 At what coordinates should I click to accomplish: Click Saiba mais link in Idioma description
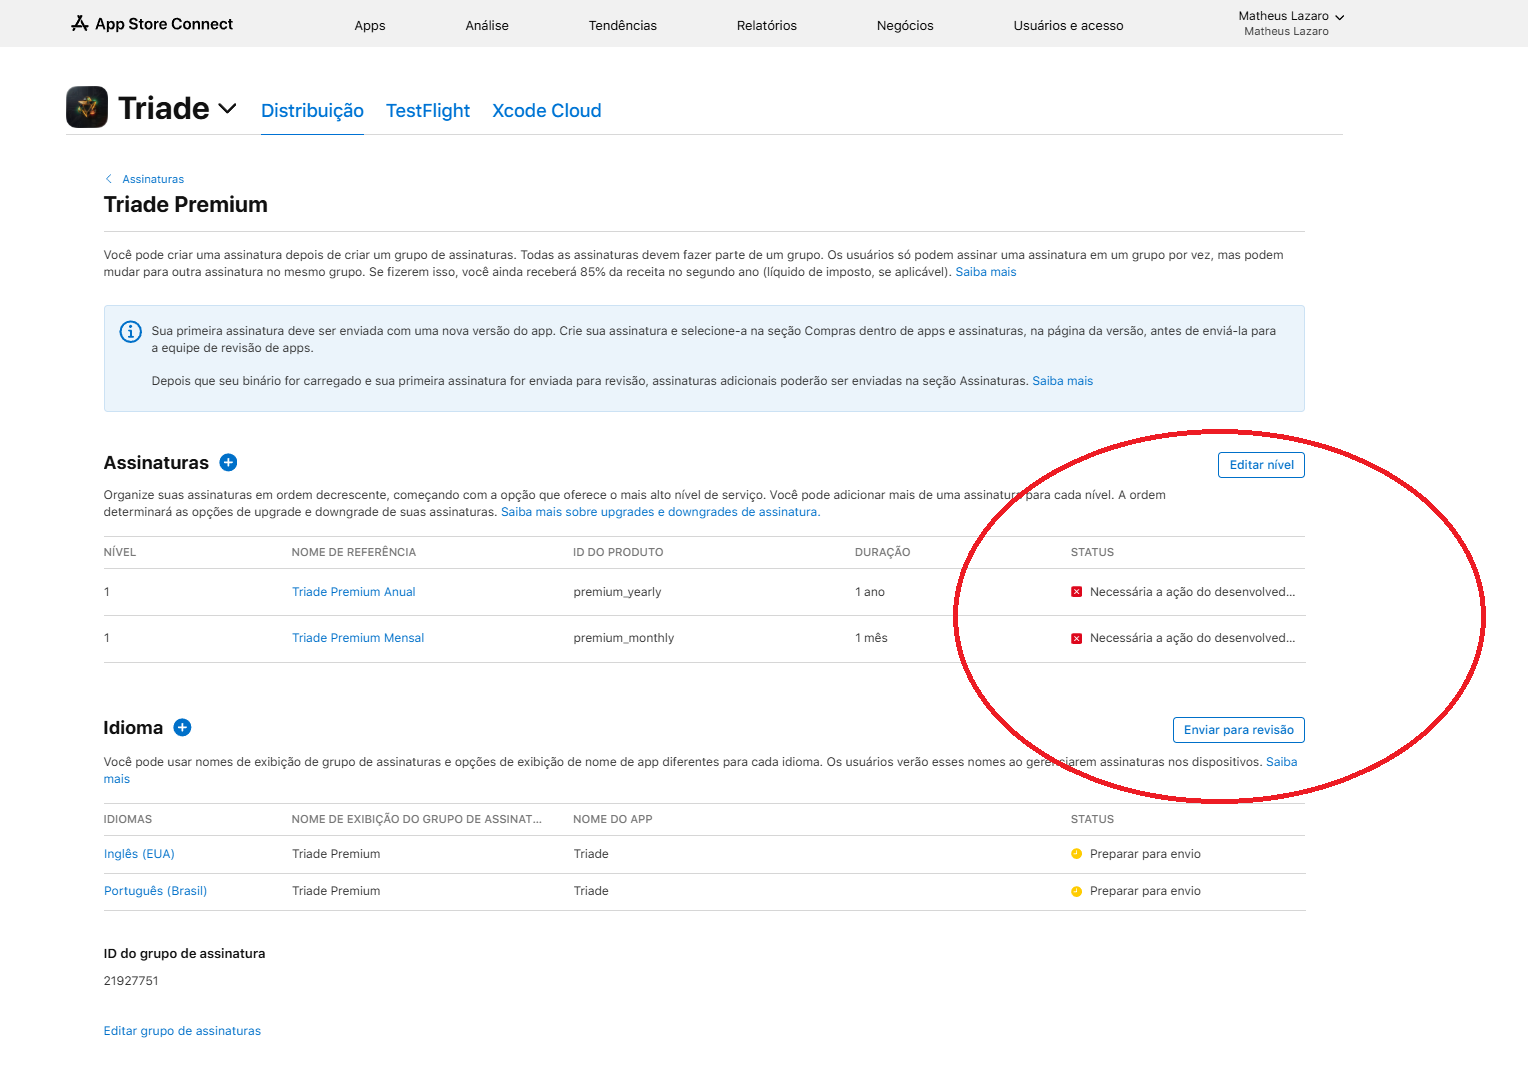point(1282,762)
